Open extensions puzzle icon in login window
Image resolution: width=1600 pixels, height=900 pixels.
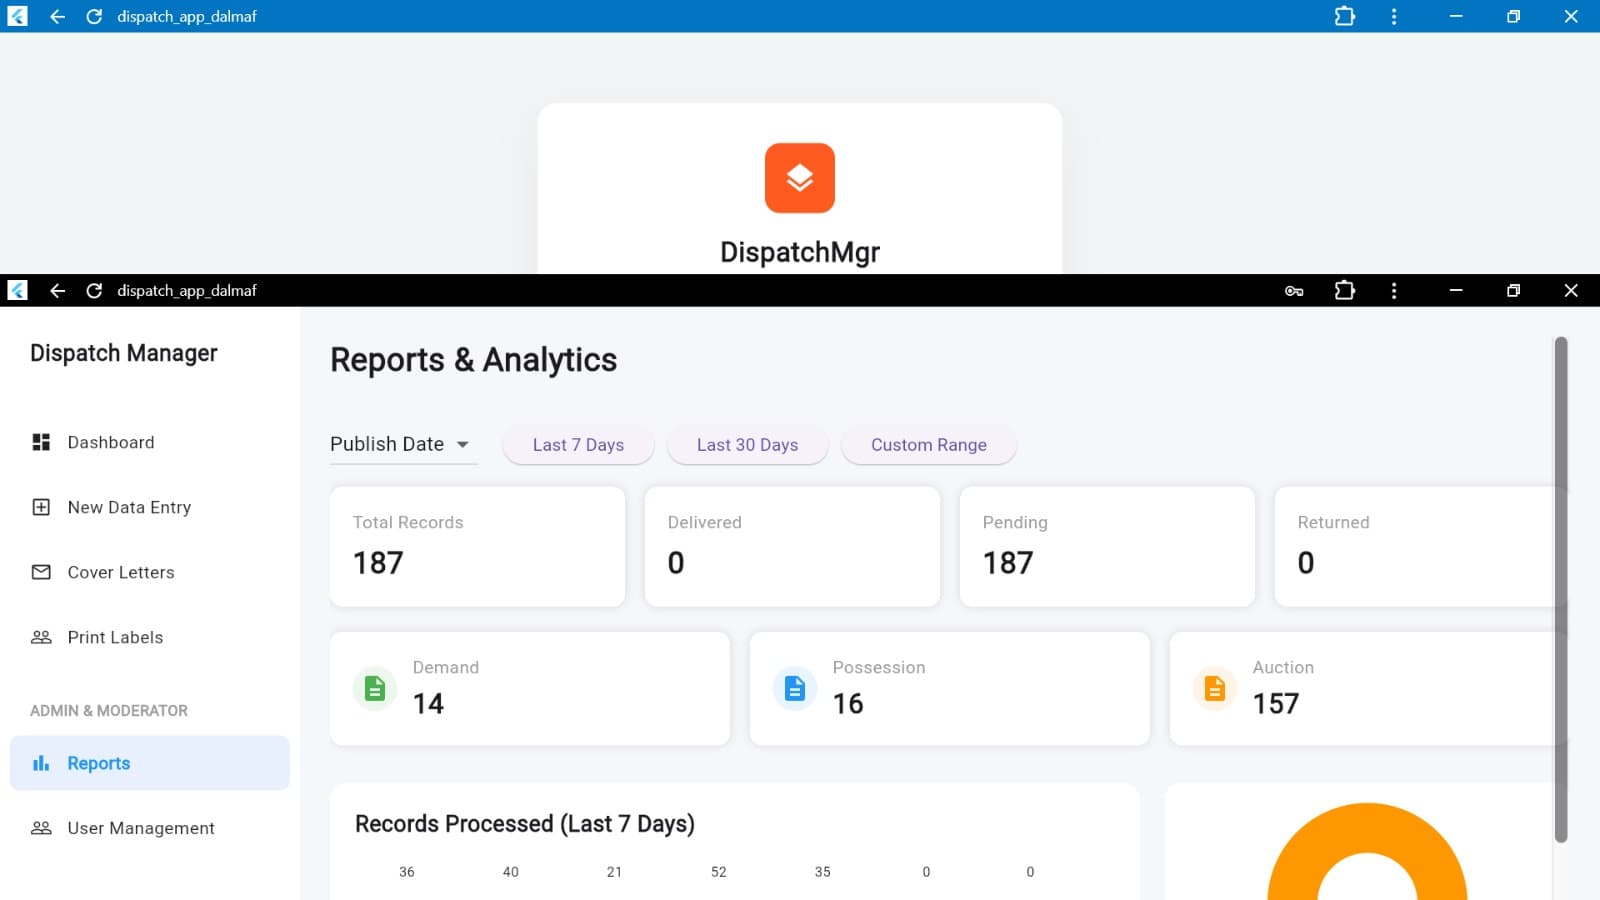click(1345, 16)
